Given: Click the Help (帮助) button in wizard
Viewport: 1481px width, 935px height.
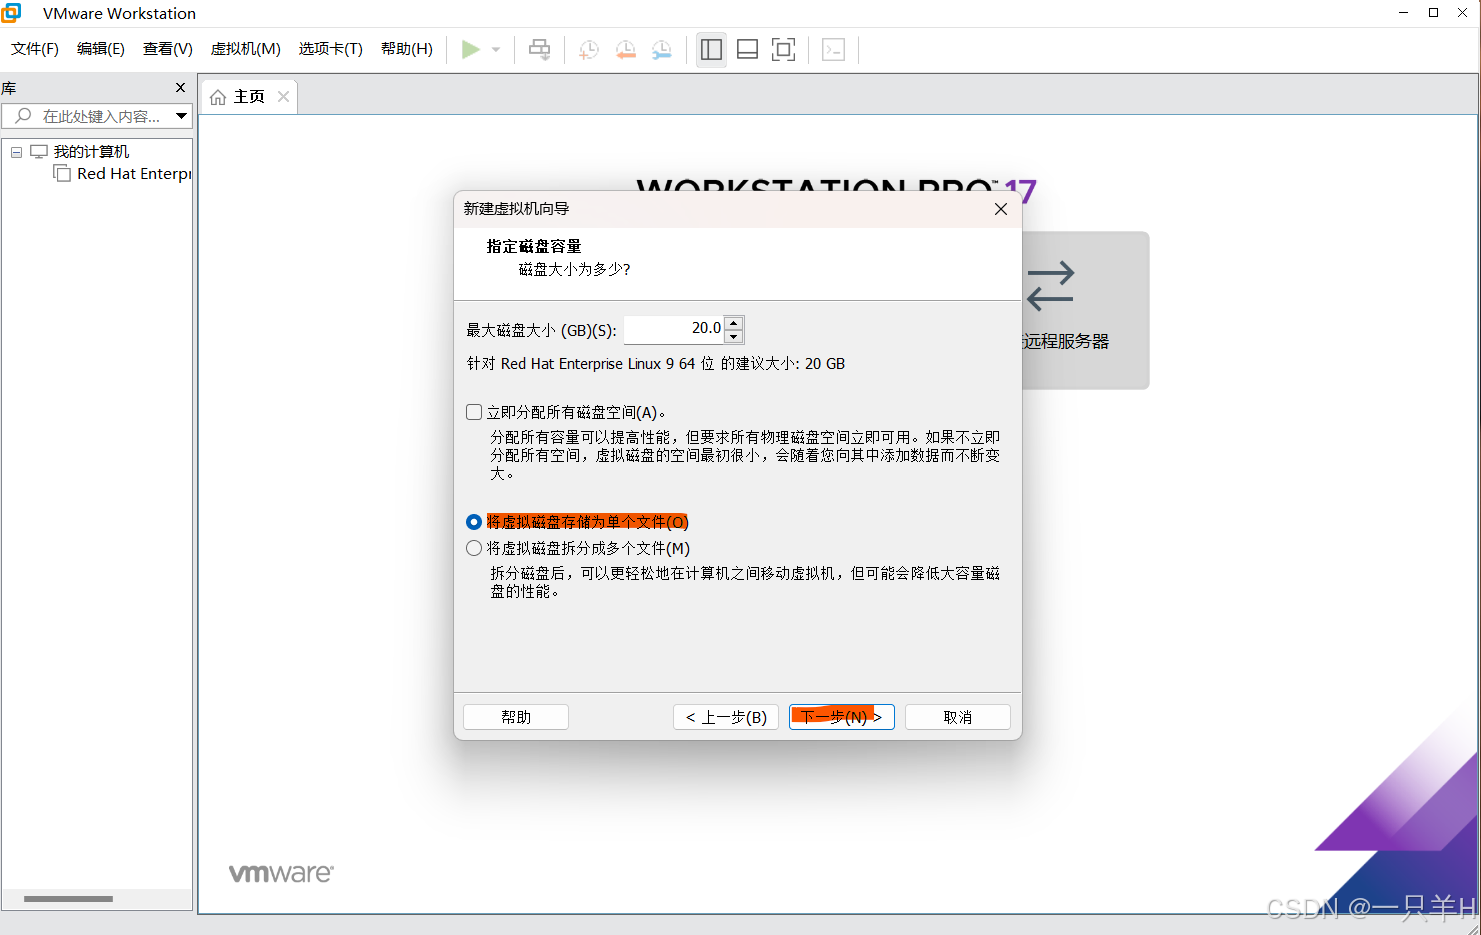Looking at the screenshot, I should click(516, 717).
